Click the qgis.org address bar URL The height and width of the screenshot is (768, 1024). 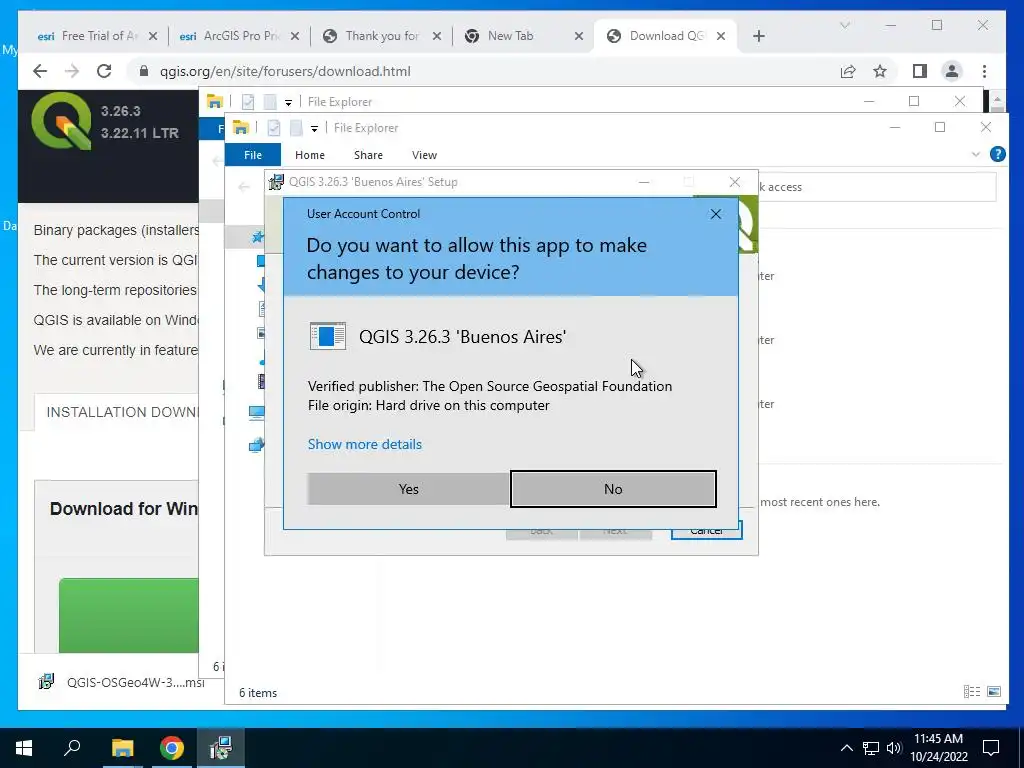(285, 71)
